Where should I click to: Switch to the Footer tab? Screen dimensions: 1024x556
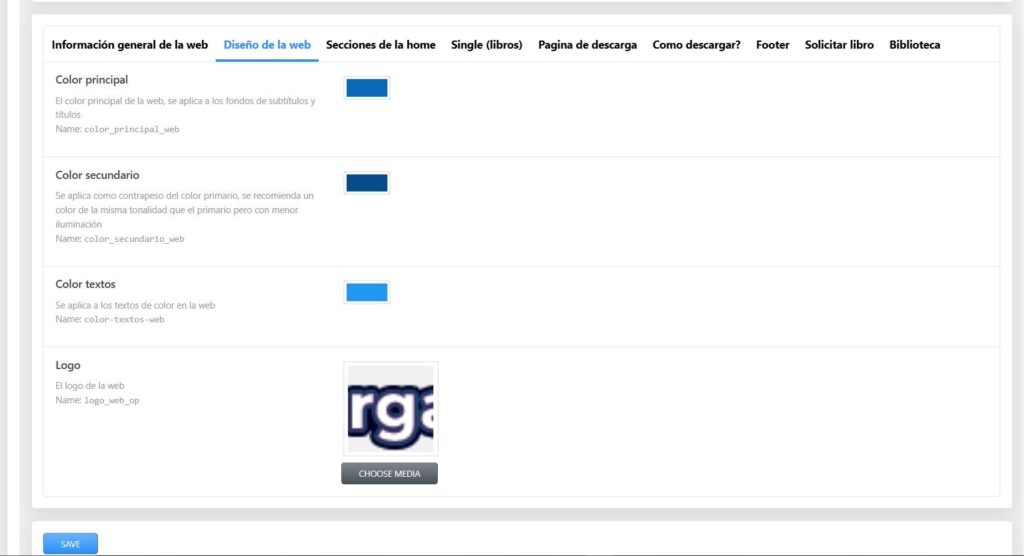tap(772, 45)
